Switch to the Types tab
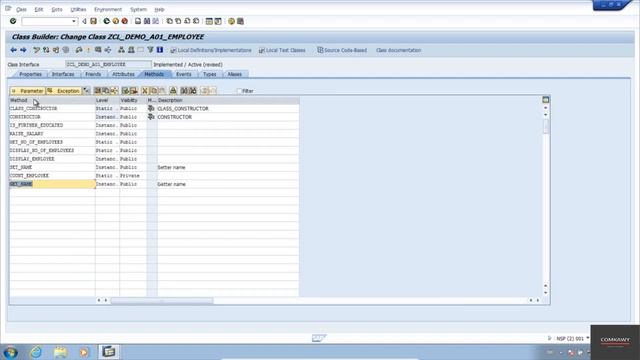Screen dimensions: 640x360 pyautogui.click(x=209, y=74)
